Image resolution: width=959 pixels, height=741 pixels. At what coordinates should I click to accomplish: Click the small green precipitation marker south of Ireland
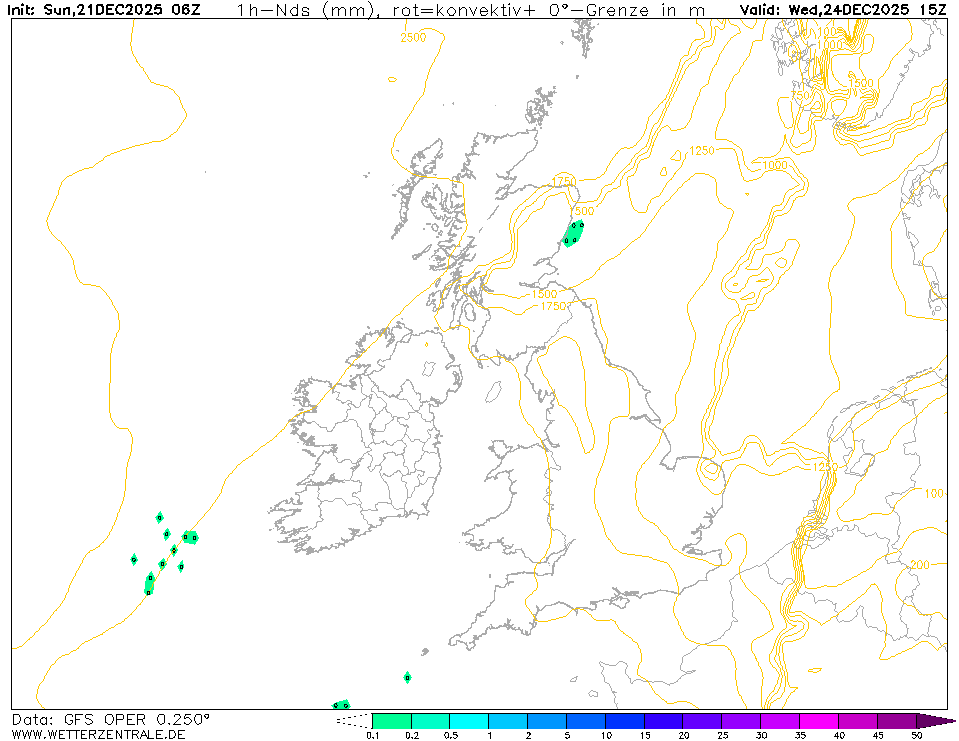point(407,677)
